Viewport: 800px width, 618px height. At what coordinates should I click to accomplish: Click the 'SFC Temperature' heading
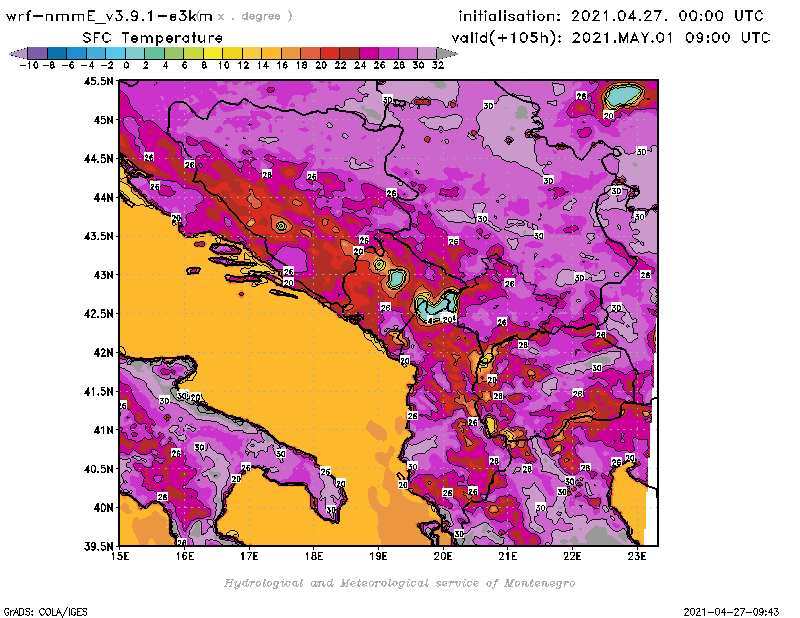pyautogui.click(x=153, y=38)
